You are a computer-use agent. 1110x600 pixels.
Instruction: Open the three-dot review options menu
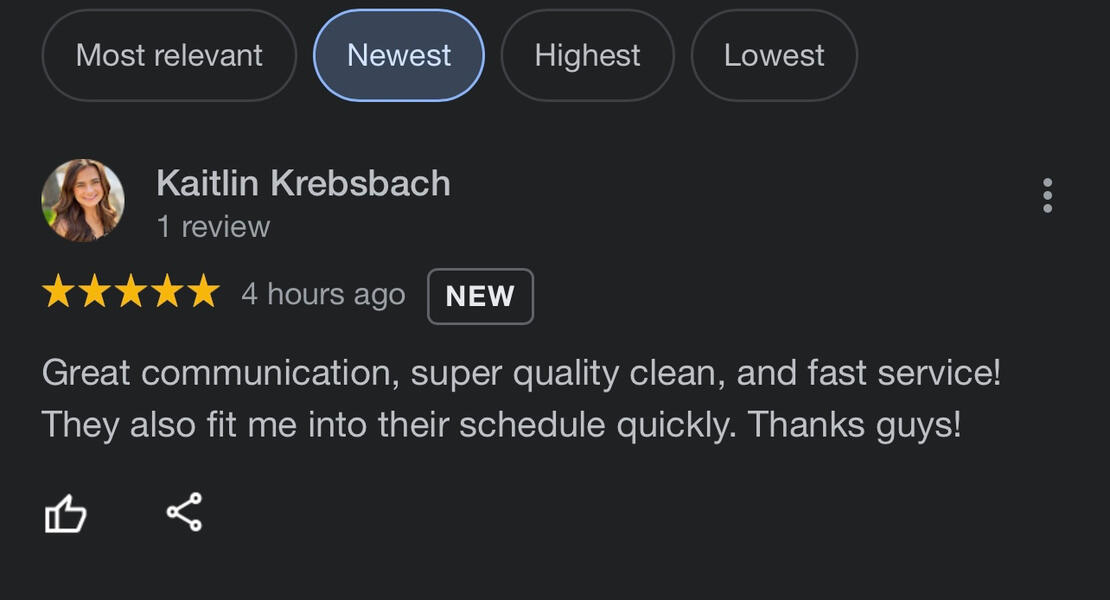tap(1047, 196)
